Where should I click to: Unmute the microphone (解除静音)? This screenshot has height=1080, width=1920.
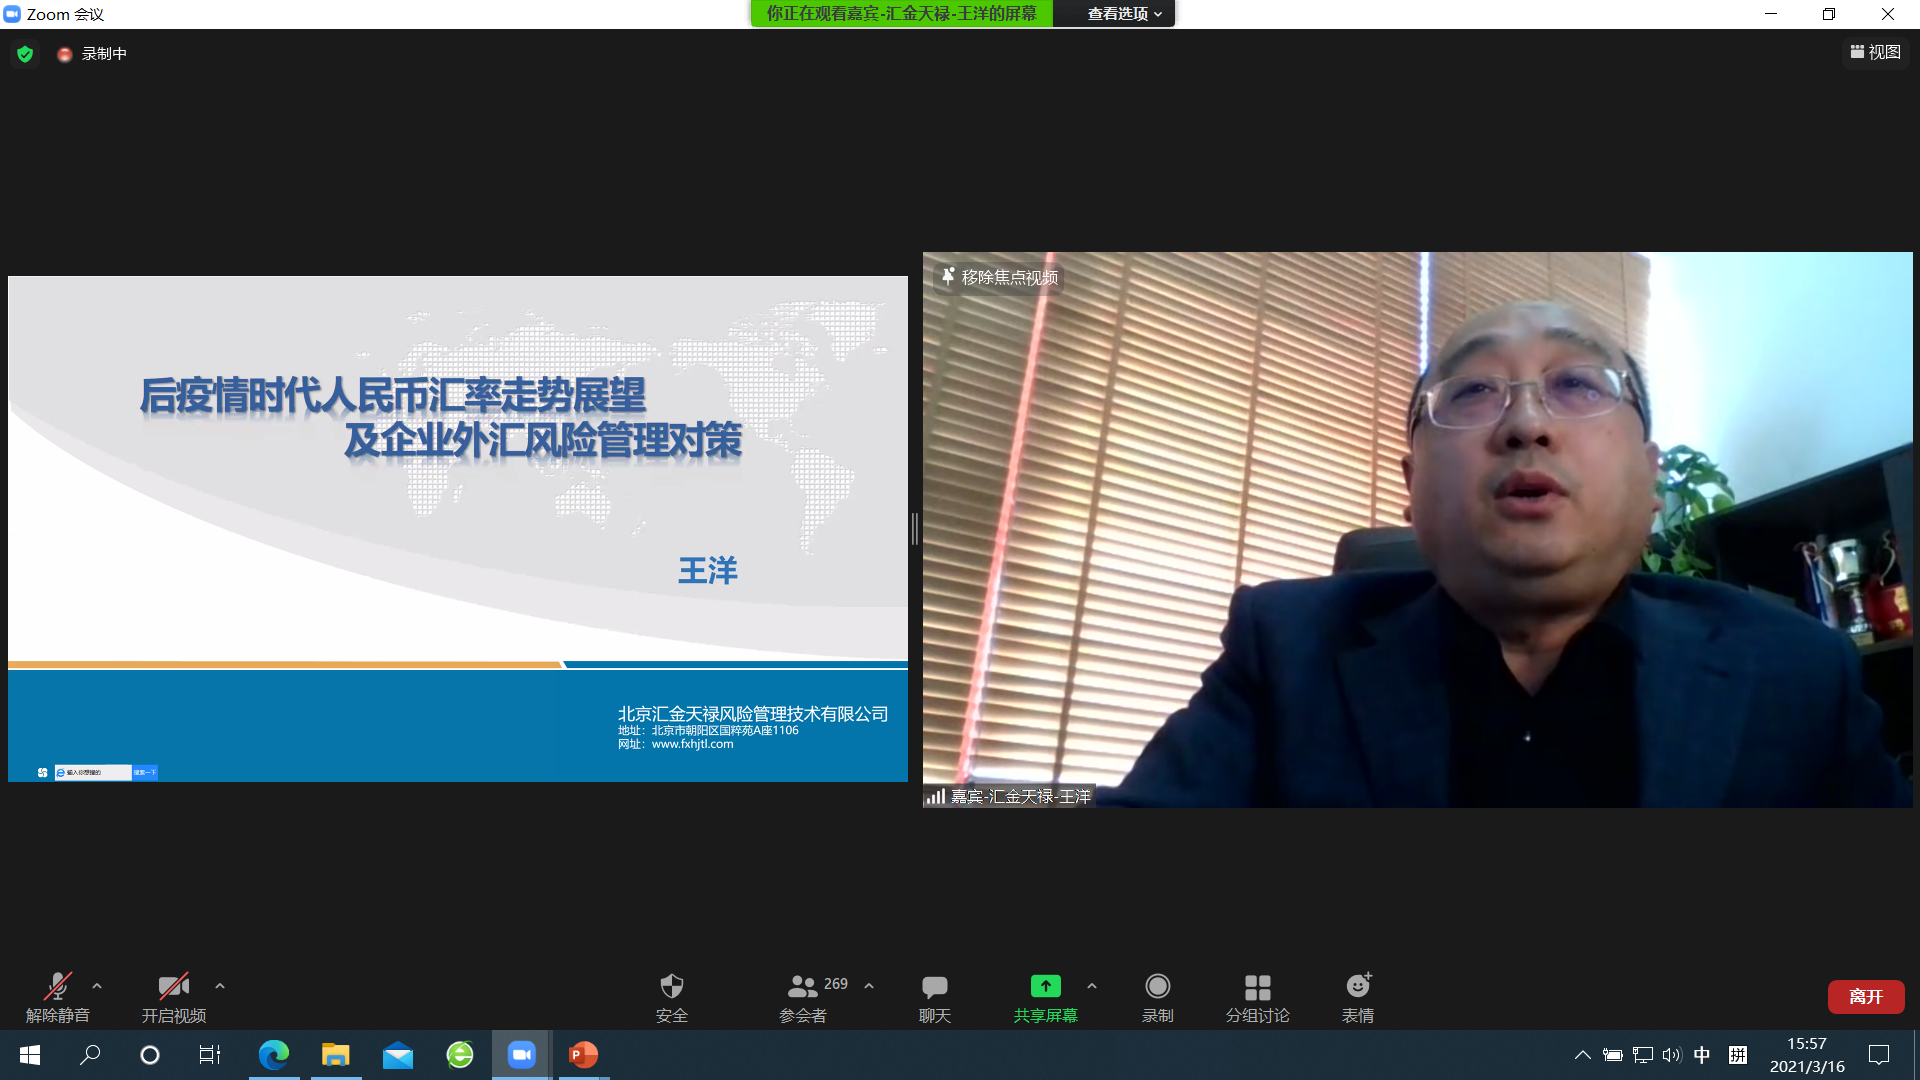point(57,987)
